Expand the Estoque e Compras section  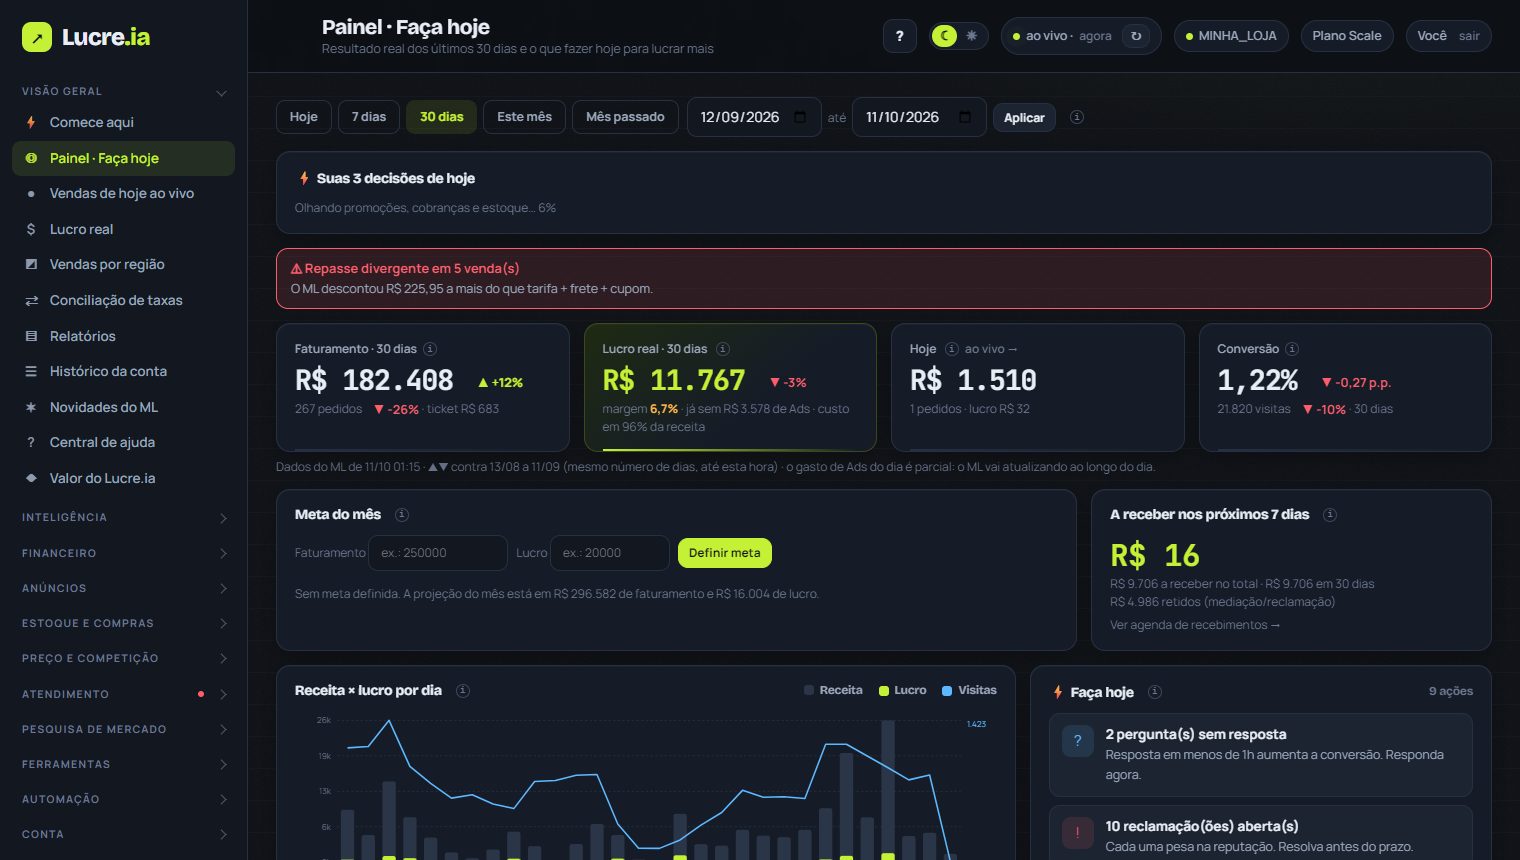(x=124, y=623)
